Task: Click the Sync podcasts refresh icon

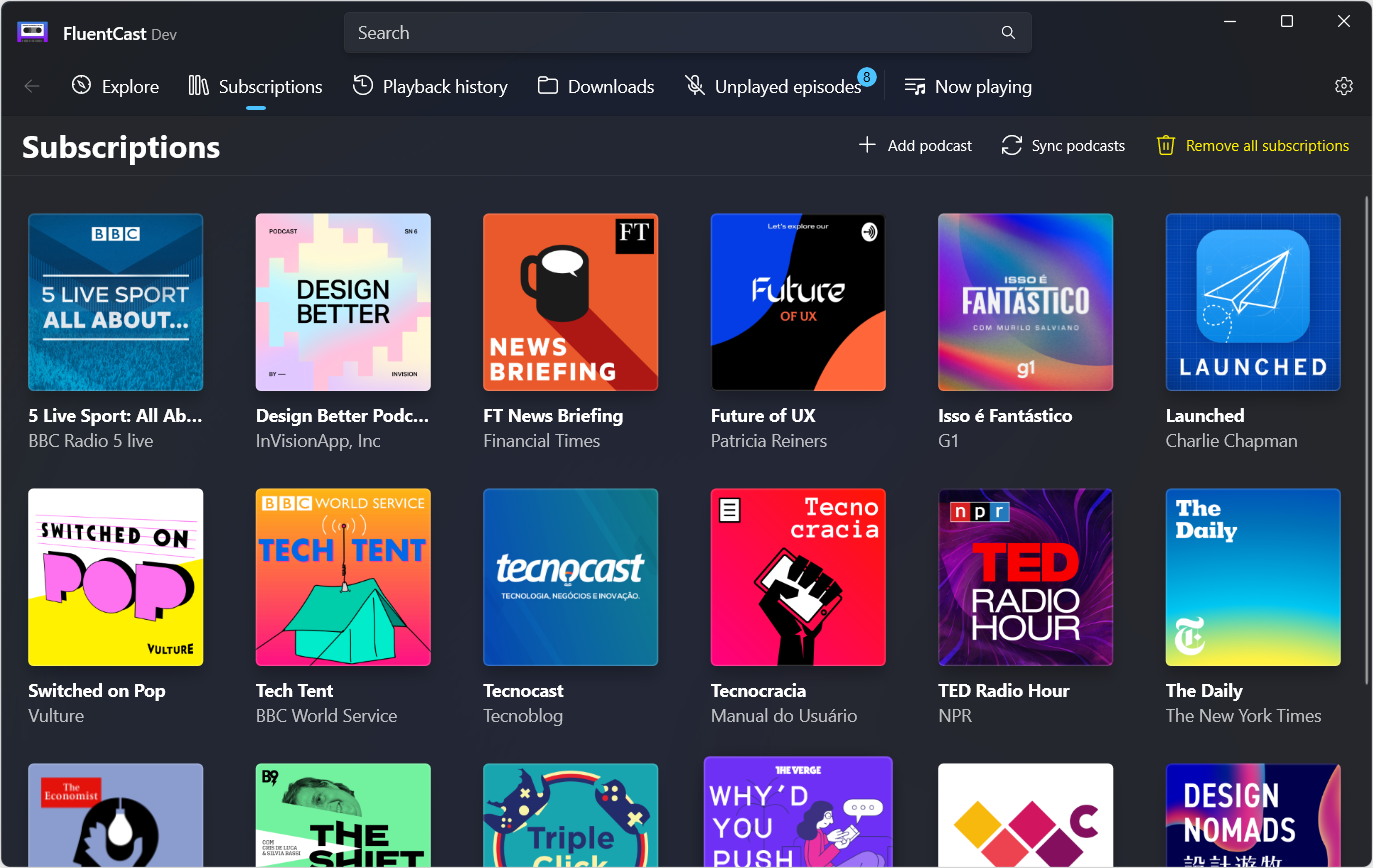Action: [1011, 145]
